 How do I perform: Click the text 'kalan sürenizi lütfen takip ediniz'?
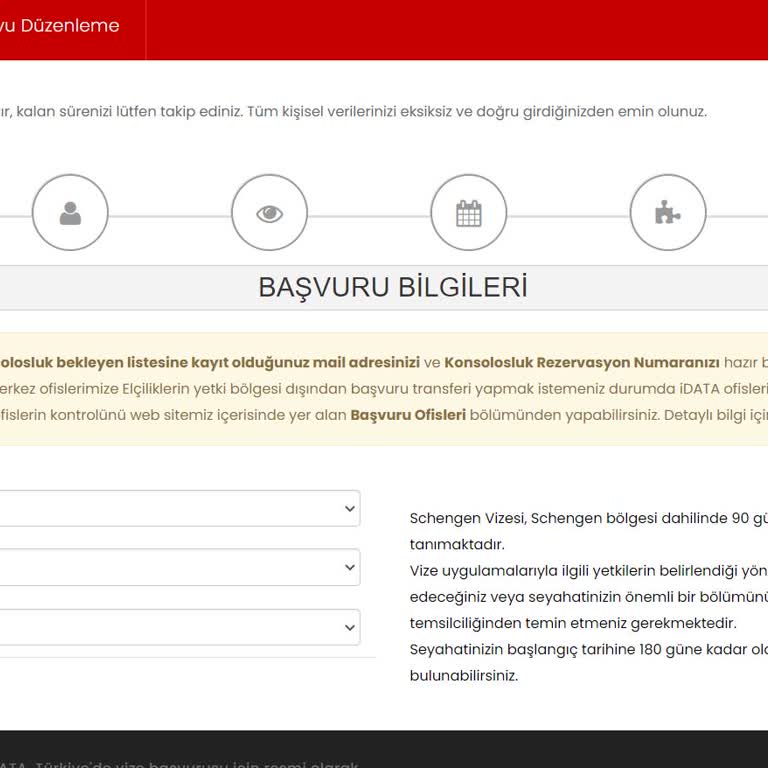[129, 112]
